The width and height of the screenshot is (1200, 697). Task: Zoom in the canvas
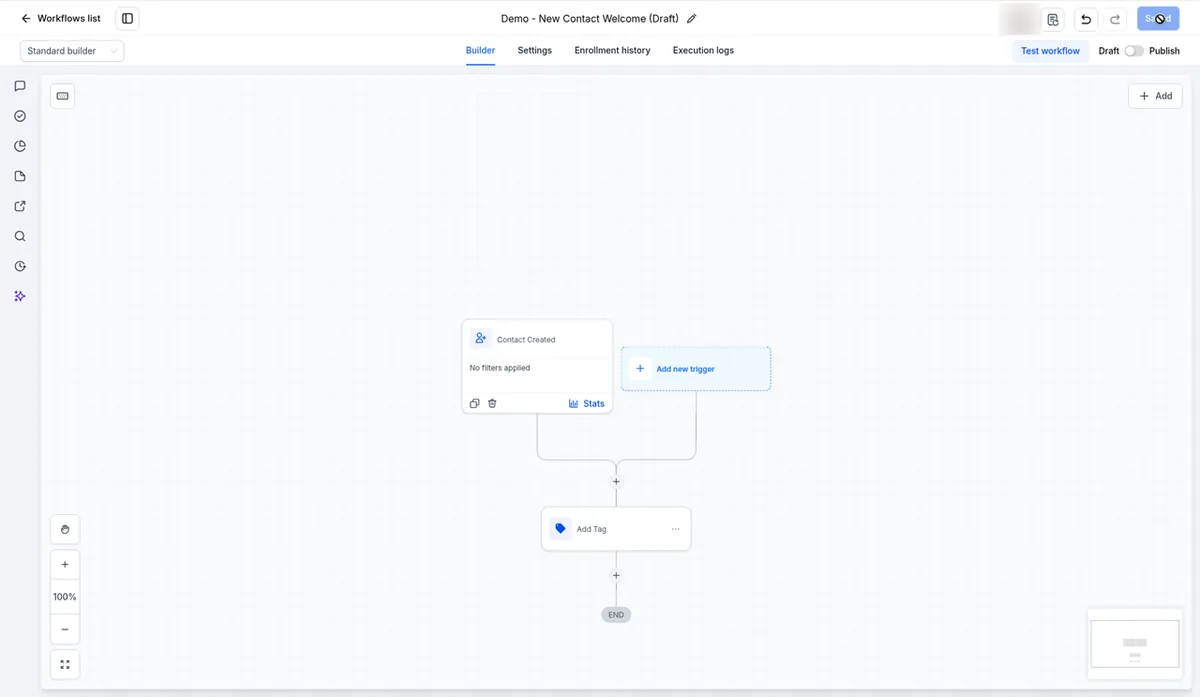click(x=65, y=565)
